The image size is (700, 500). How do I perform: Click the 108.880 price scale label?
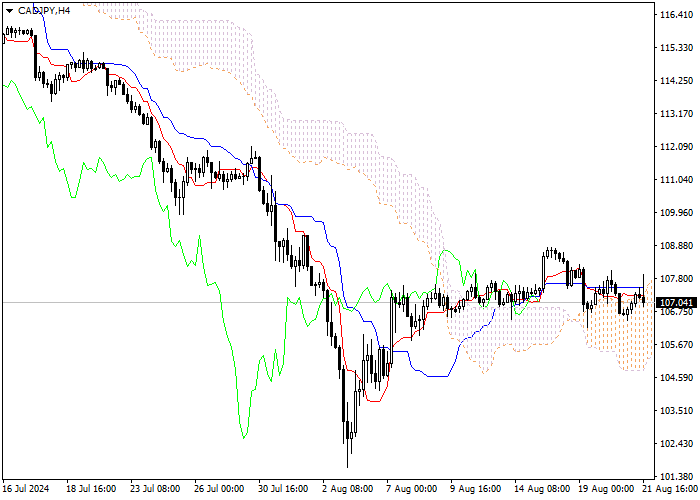tap(677, 246)
